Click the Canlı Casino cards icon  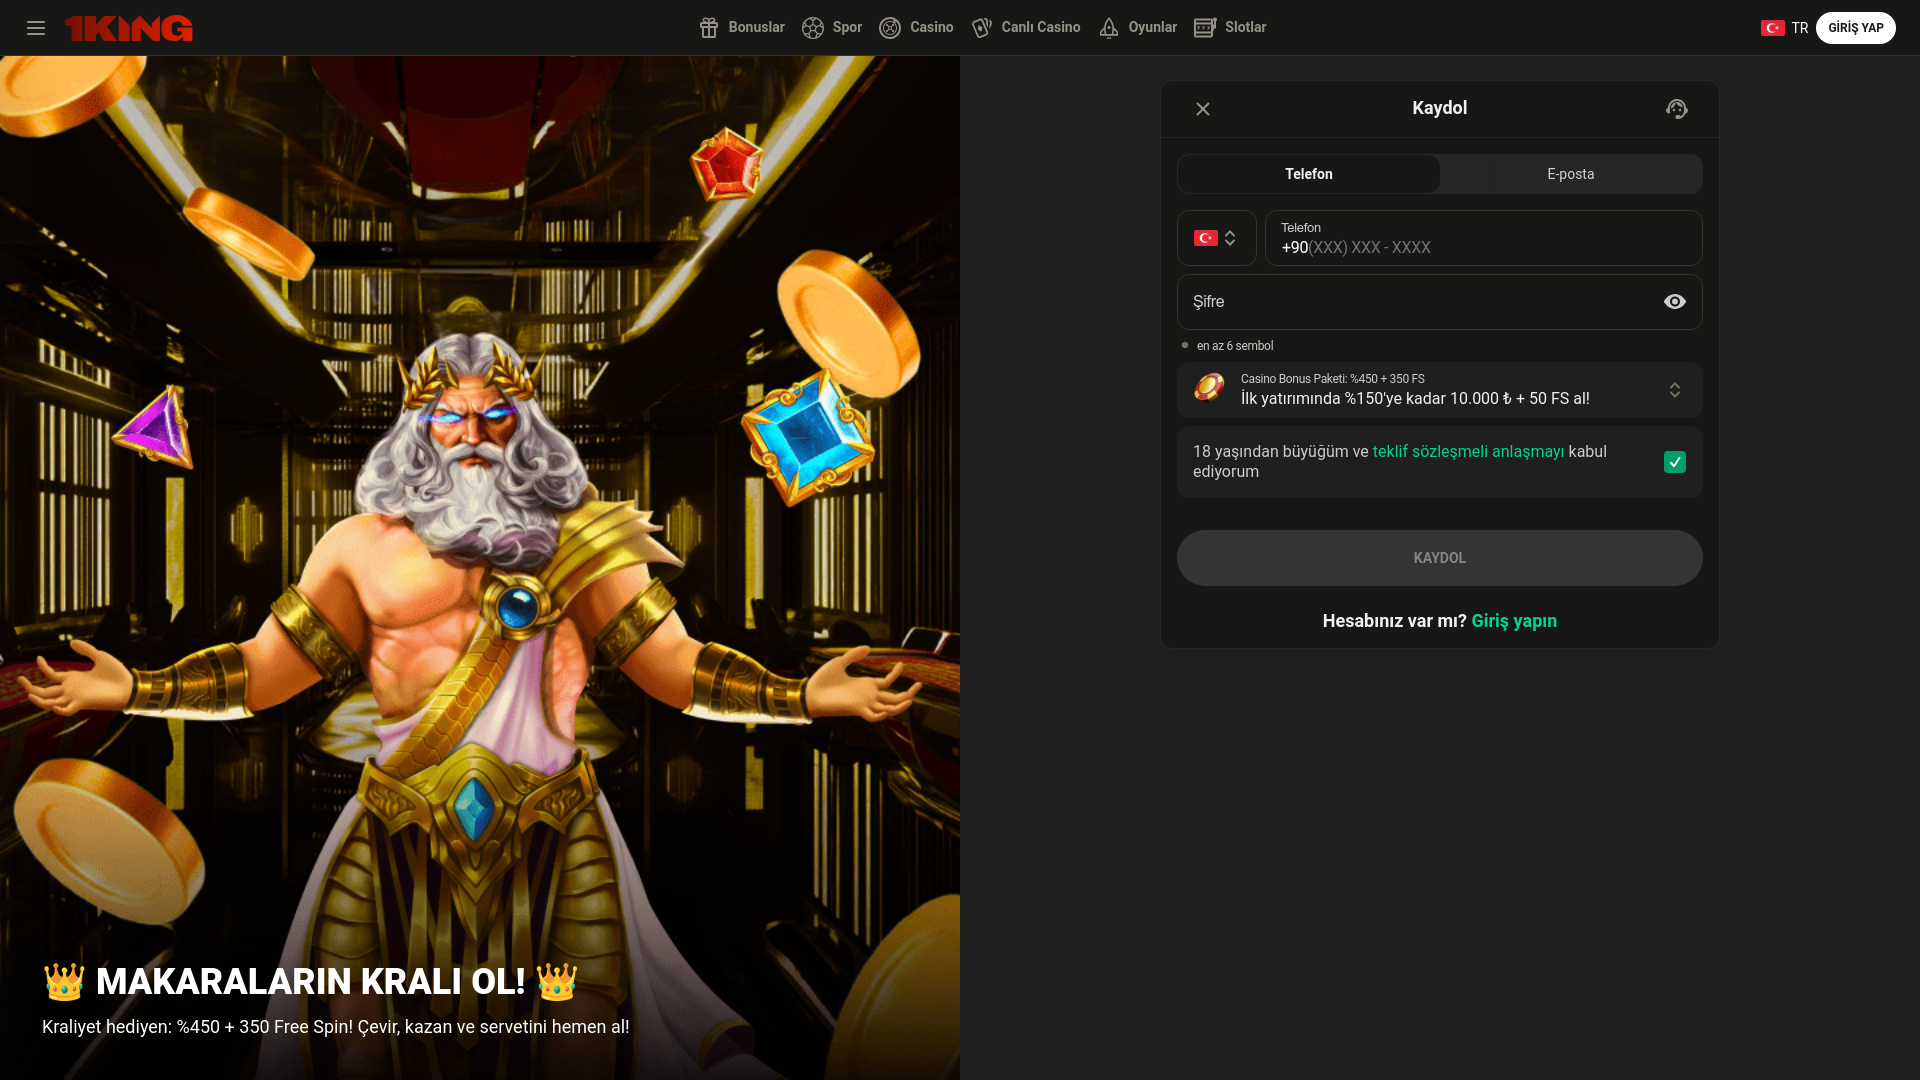(982, 28)
